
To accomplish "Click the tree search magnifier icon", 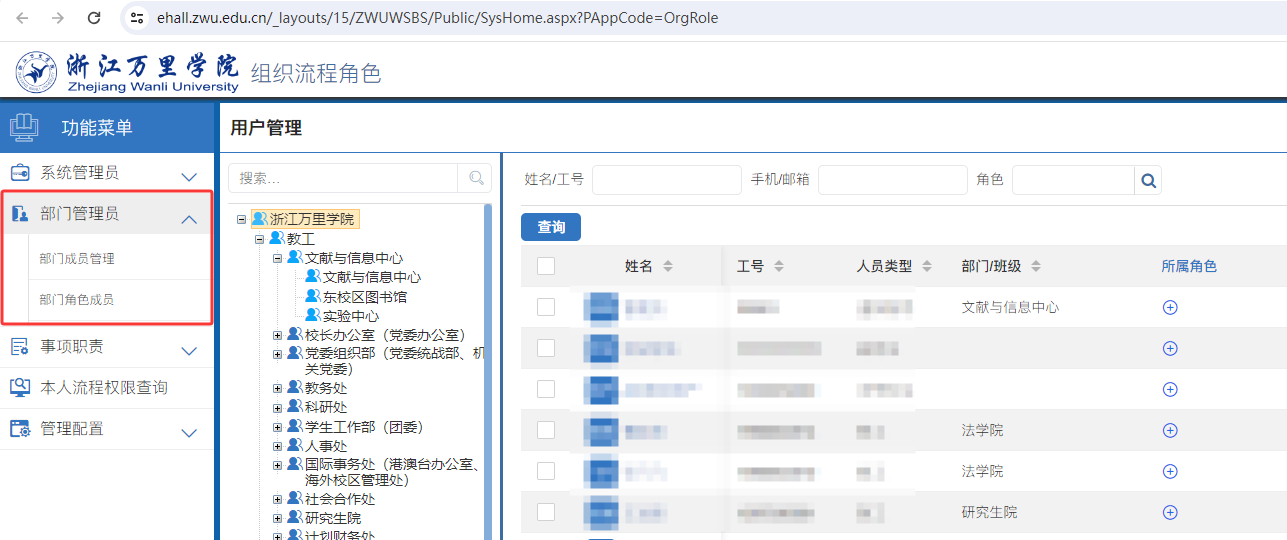I will tap(475, 178).
